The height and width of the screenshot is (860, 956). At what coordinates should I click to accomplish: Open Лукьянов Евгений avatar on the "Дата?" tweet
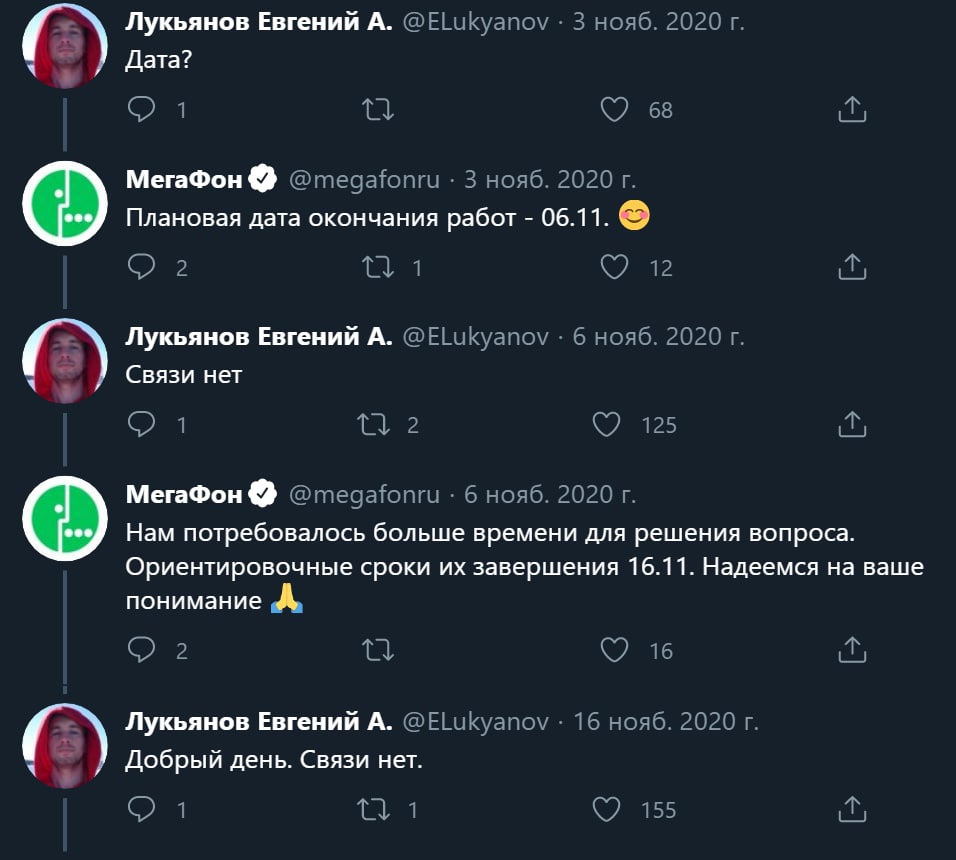[65, 45]
